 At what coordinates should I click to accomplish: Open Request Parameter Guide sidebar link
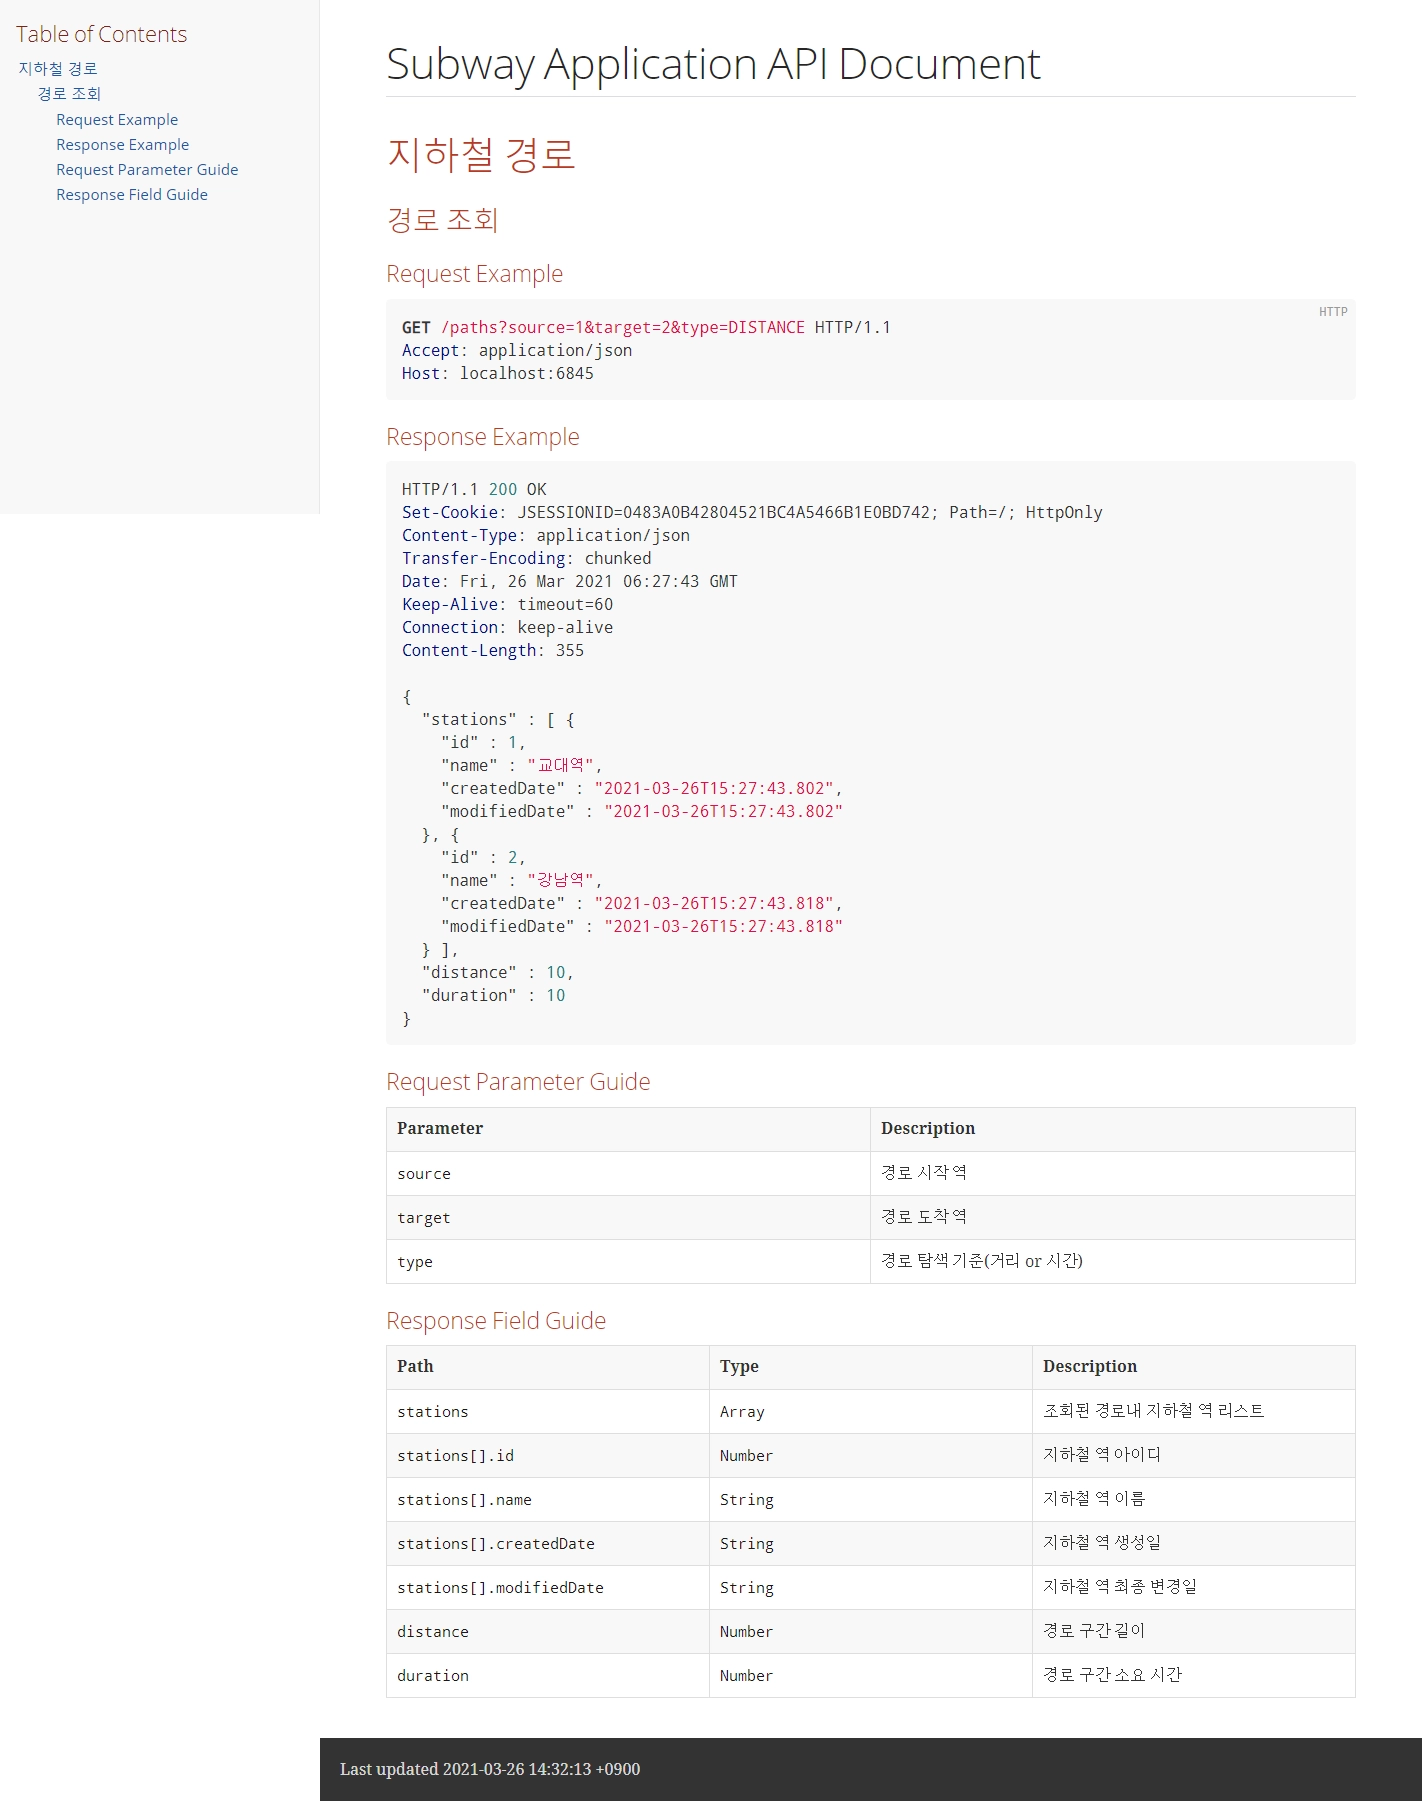pyautogui.click(x=147, y=169)
